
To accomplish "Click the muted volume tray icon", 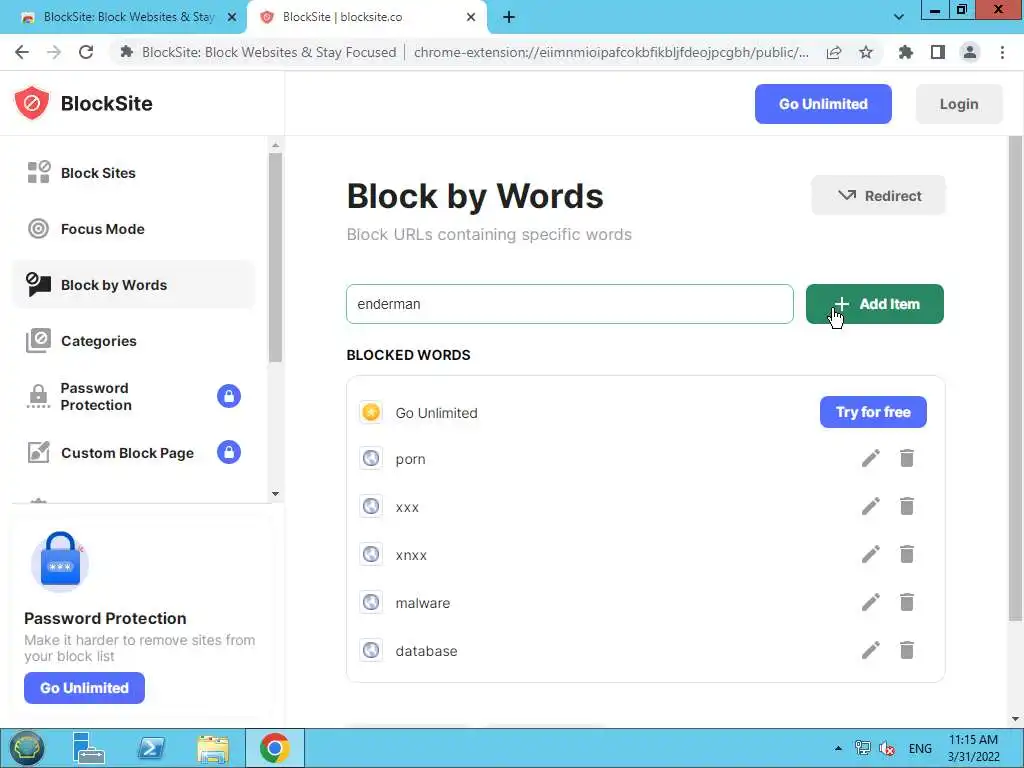I will click(x=887, y=748).
